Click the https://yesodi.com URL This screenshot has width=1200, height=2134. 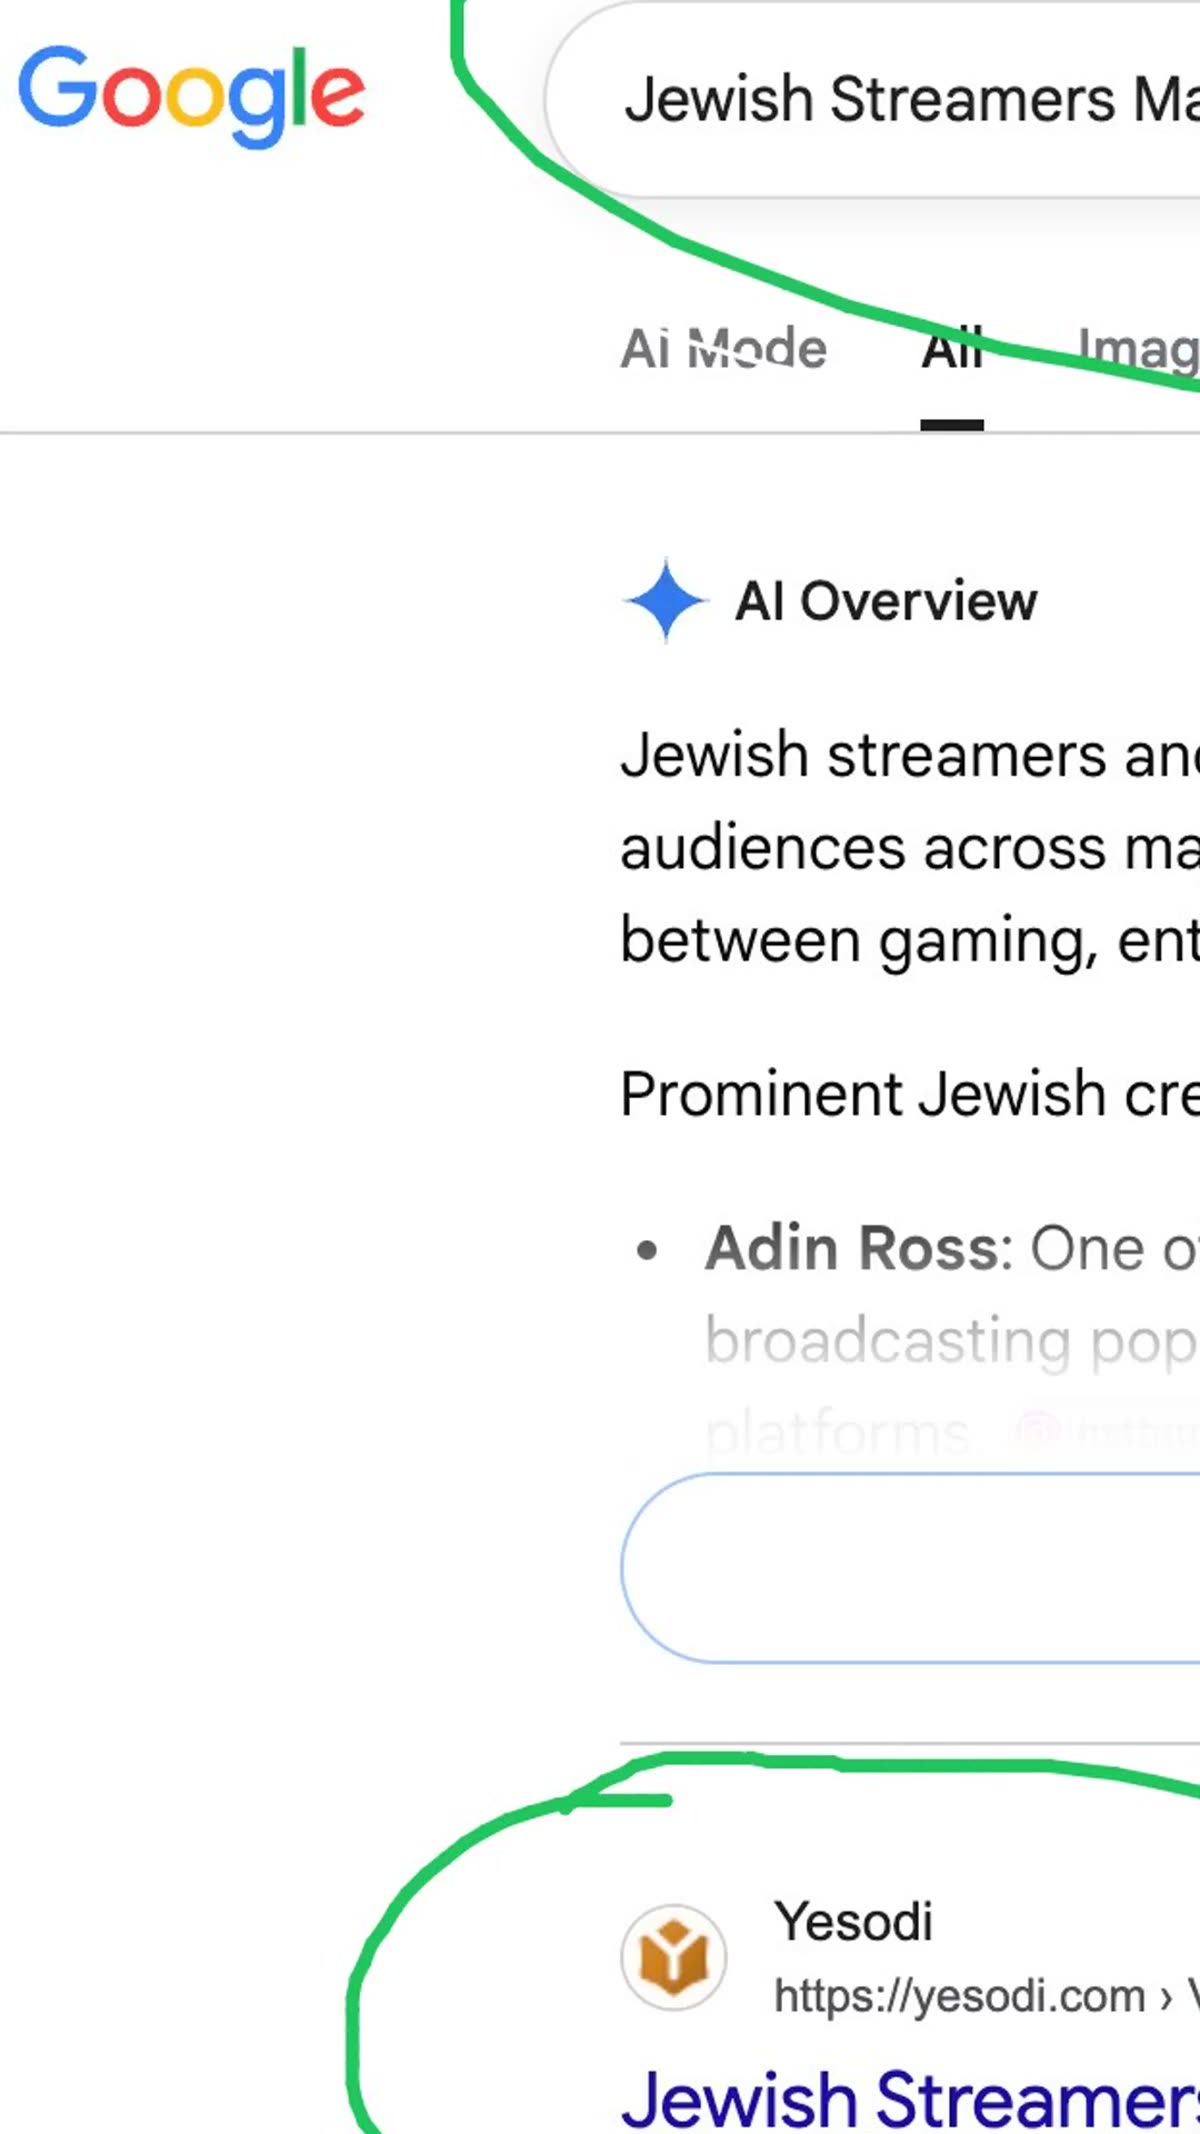[959, 1997]
